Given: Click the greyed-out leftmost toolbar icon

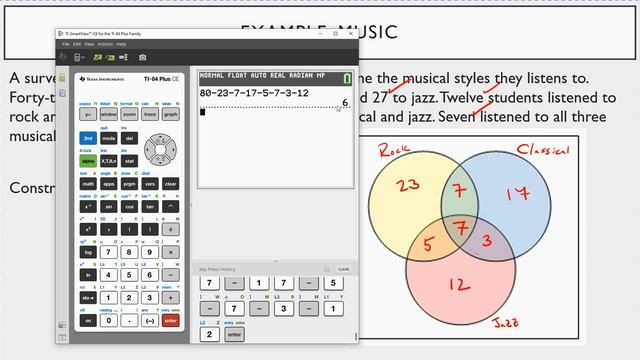Looking at the screenshot, I should click(x=63, y=58).
